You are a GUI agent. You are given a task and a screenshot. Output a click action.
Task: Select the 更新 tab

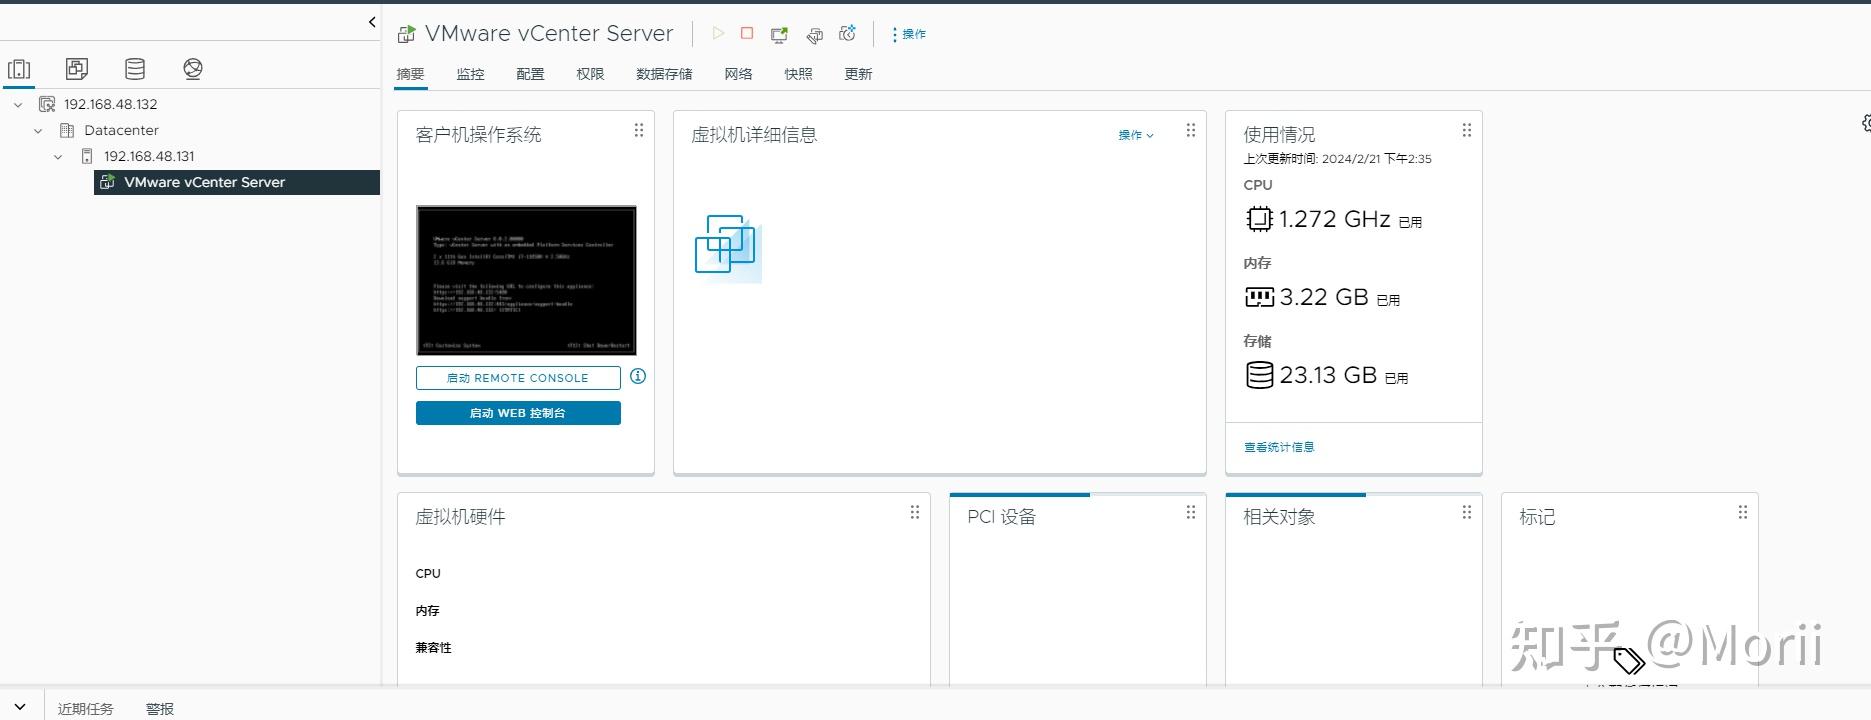858,74
